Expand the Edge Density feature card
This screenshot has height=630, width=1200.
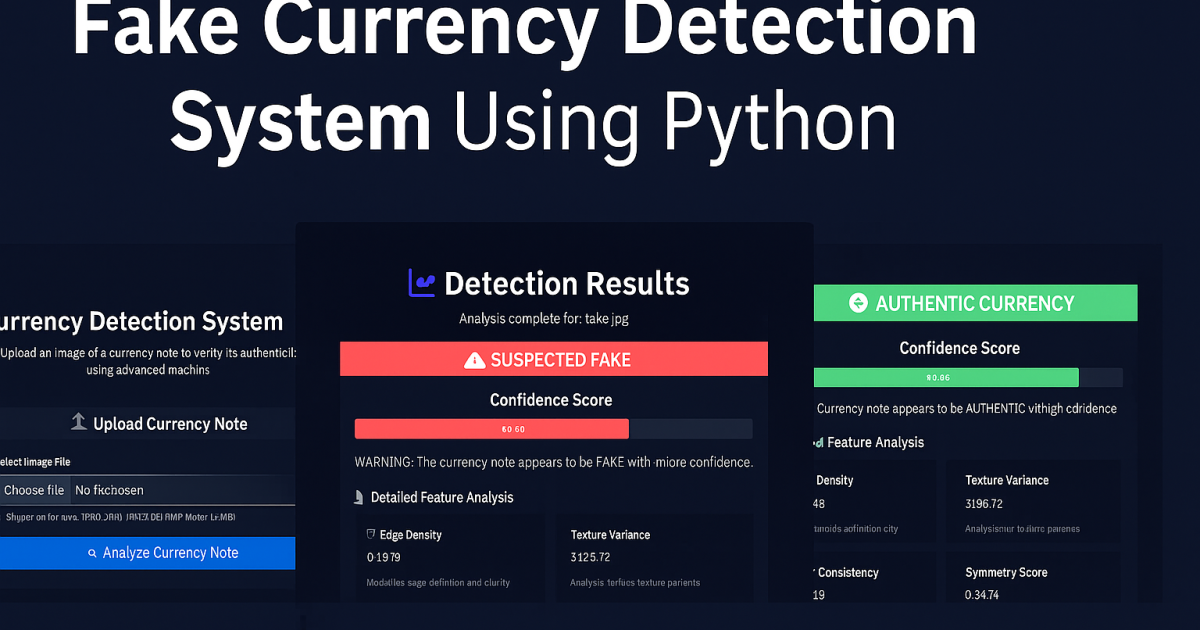pyautogui.click(x=450, y=555)
